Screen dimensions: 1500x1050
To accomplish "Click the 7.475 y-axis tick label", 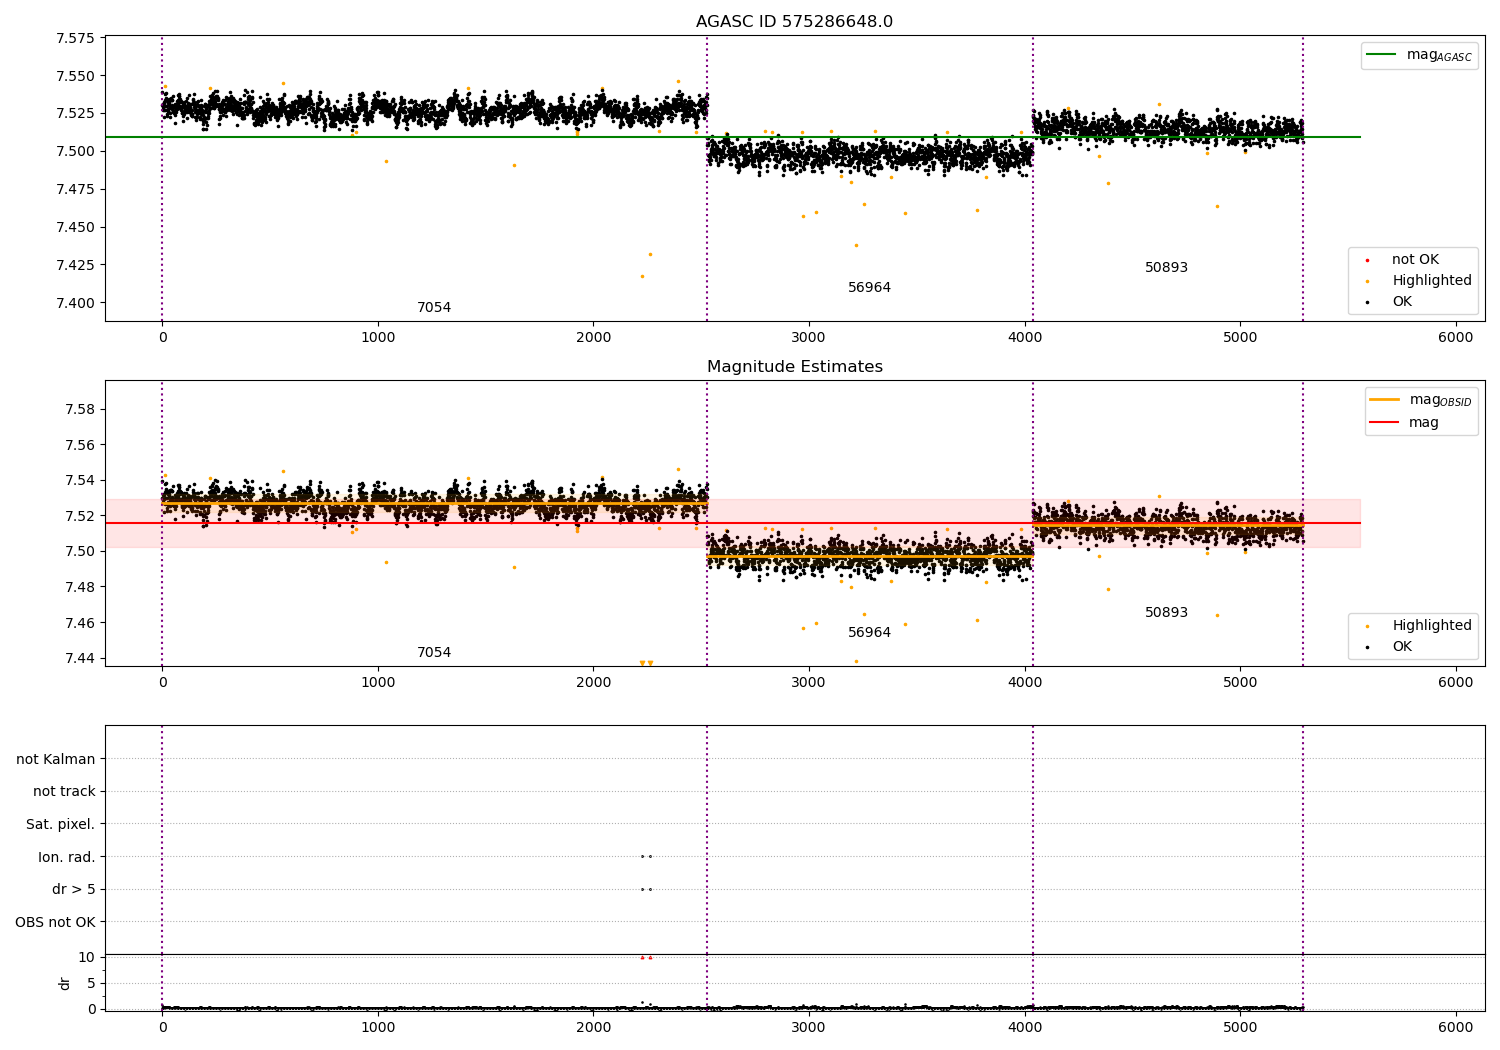I will [75, 190].
